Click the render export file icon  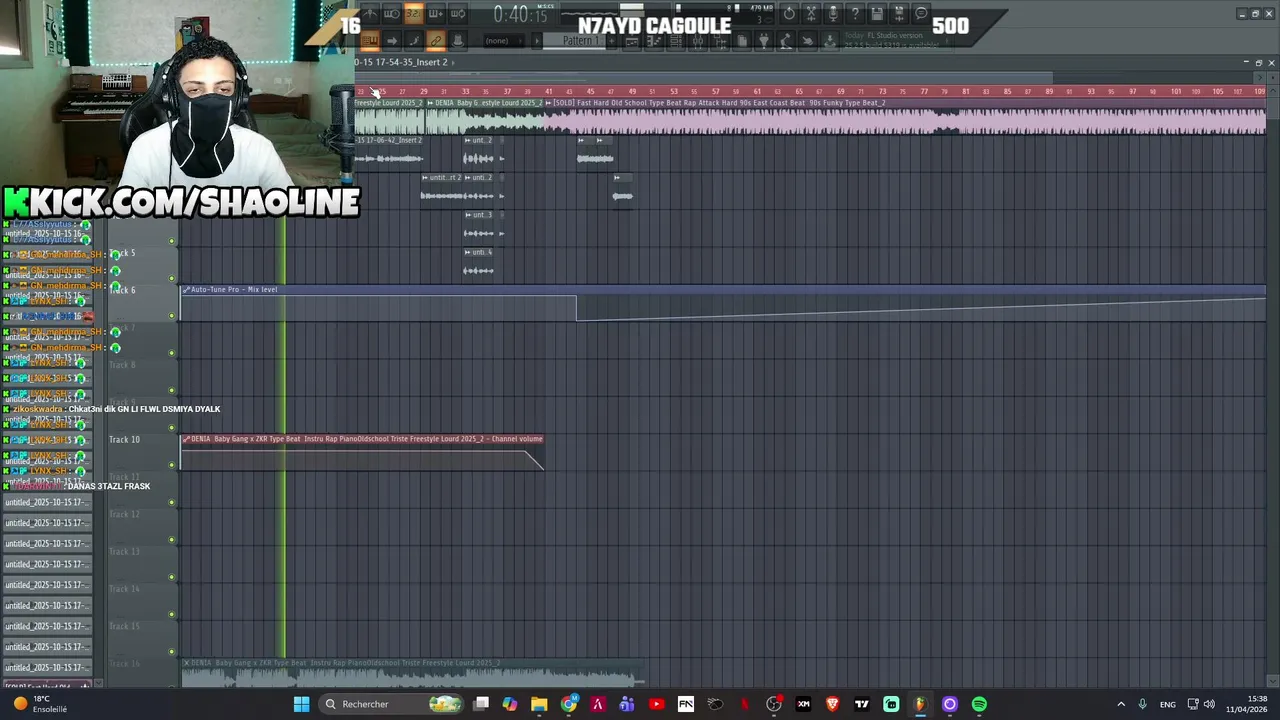click(899, 14)
